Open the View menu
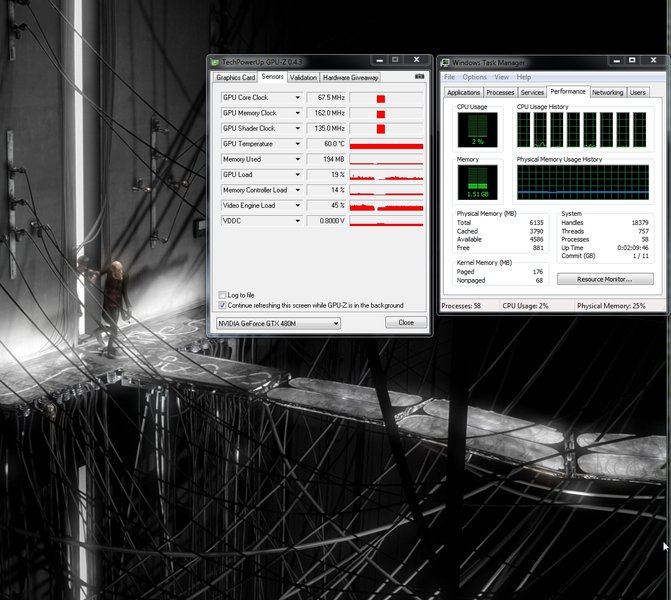 point(502,77)
